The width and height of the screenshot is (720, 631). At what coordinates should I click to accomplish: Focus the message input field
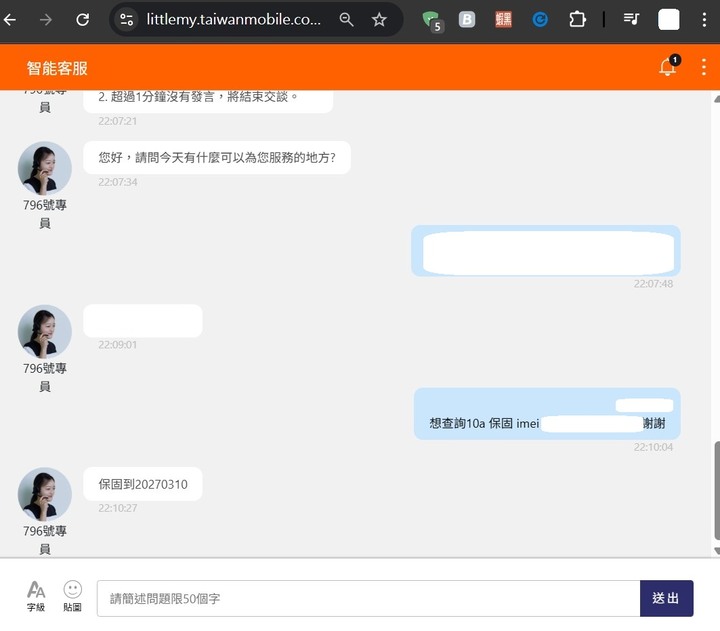[x=368, y=598]
